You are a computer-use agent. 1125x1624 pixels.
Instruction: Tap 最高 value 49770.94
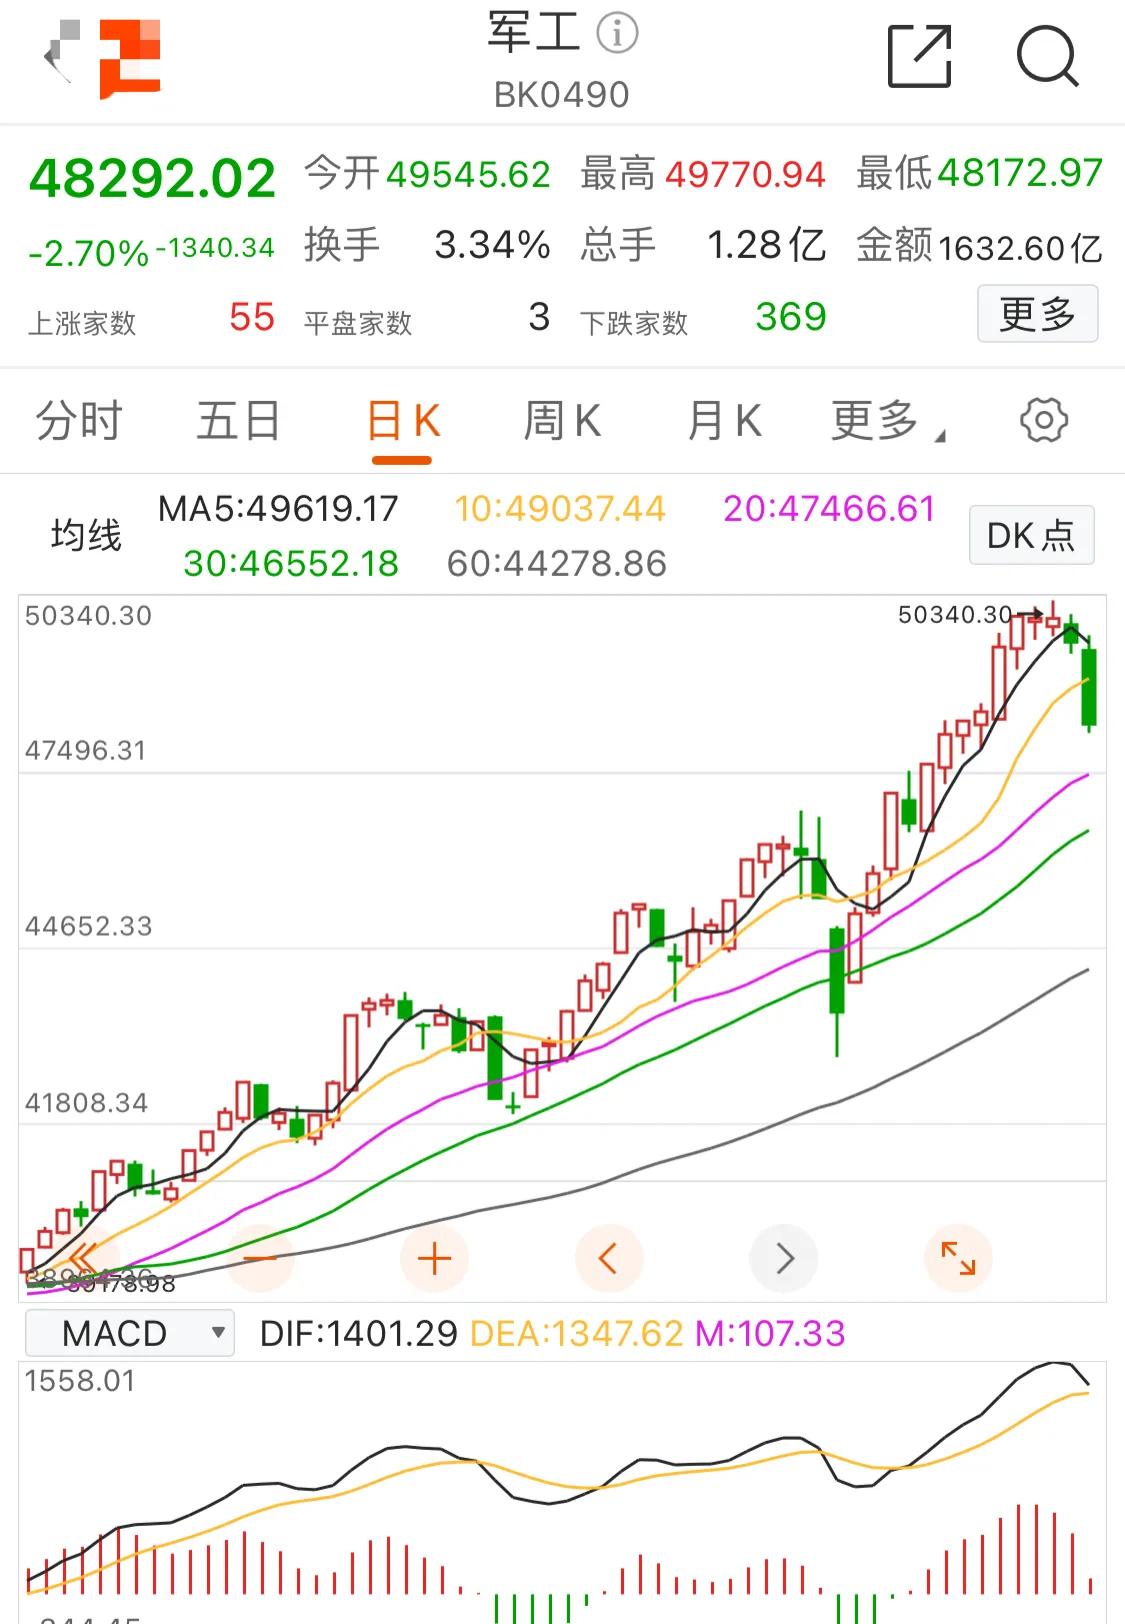point(745,175)
